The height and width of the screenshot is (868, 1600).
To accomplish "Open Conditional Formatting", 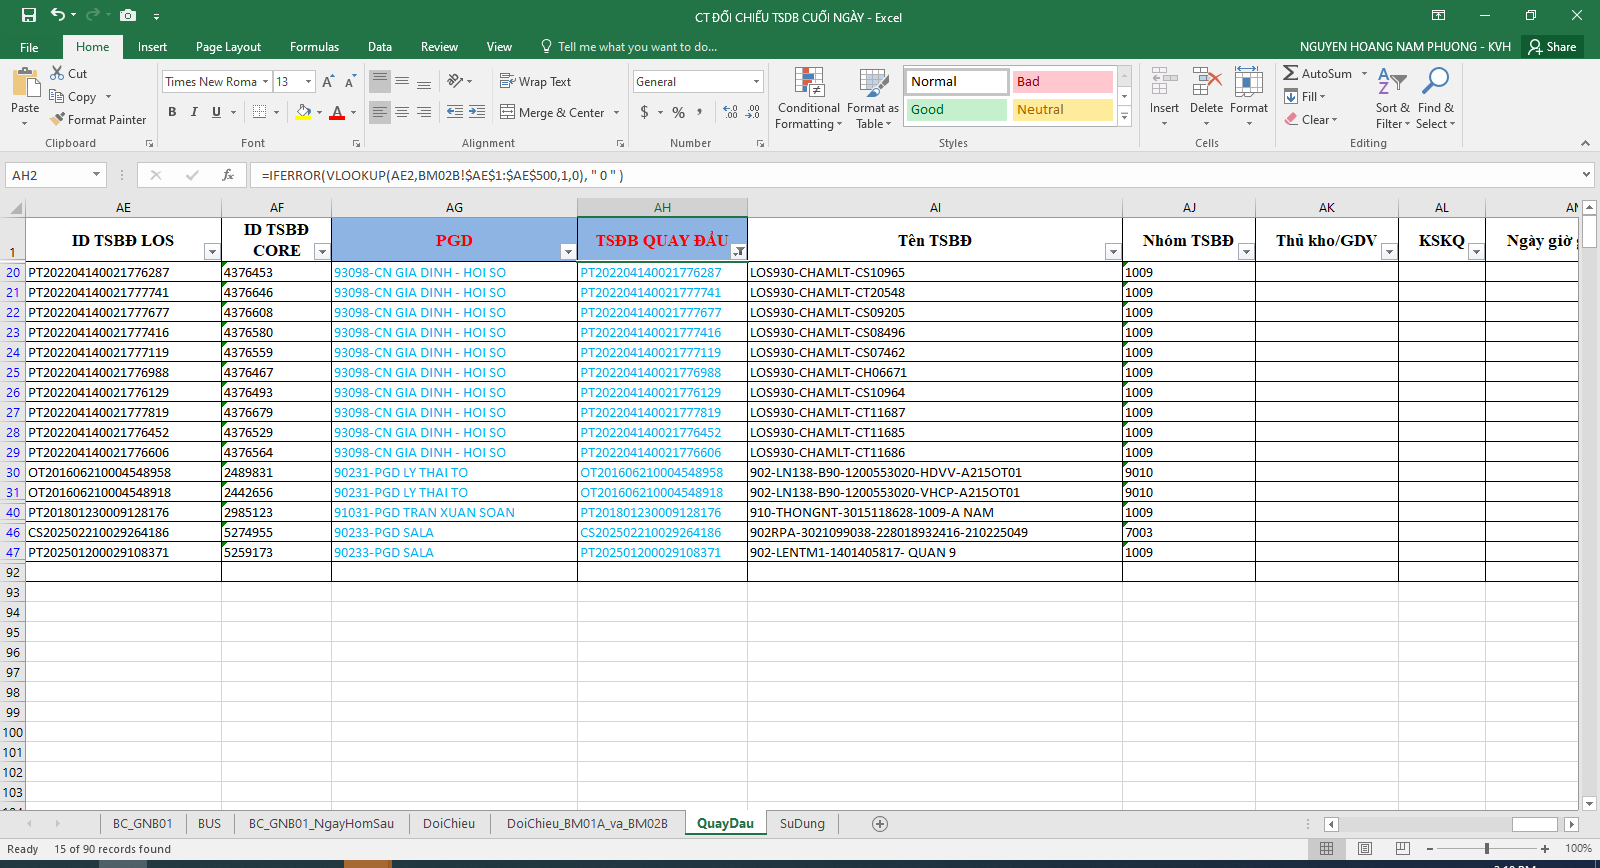I will pos(809,98).
